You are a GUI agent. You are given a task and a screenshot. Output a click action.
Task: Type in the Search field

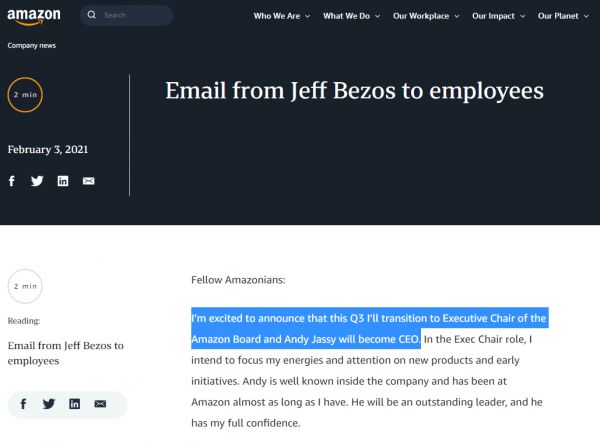[x=135, y=16]
